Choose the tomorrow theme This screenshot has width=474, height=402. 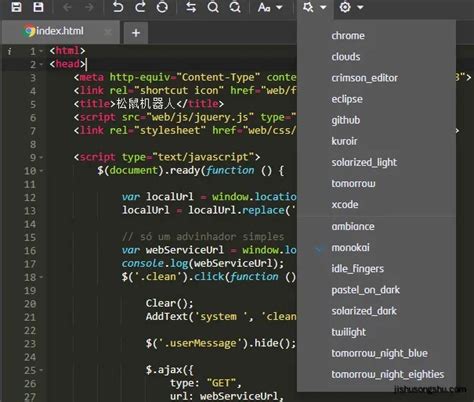click(x=353, y=184)
